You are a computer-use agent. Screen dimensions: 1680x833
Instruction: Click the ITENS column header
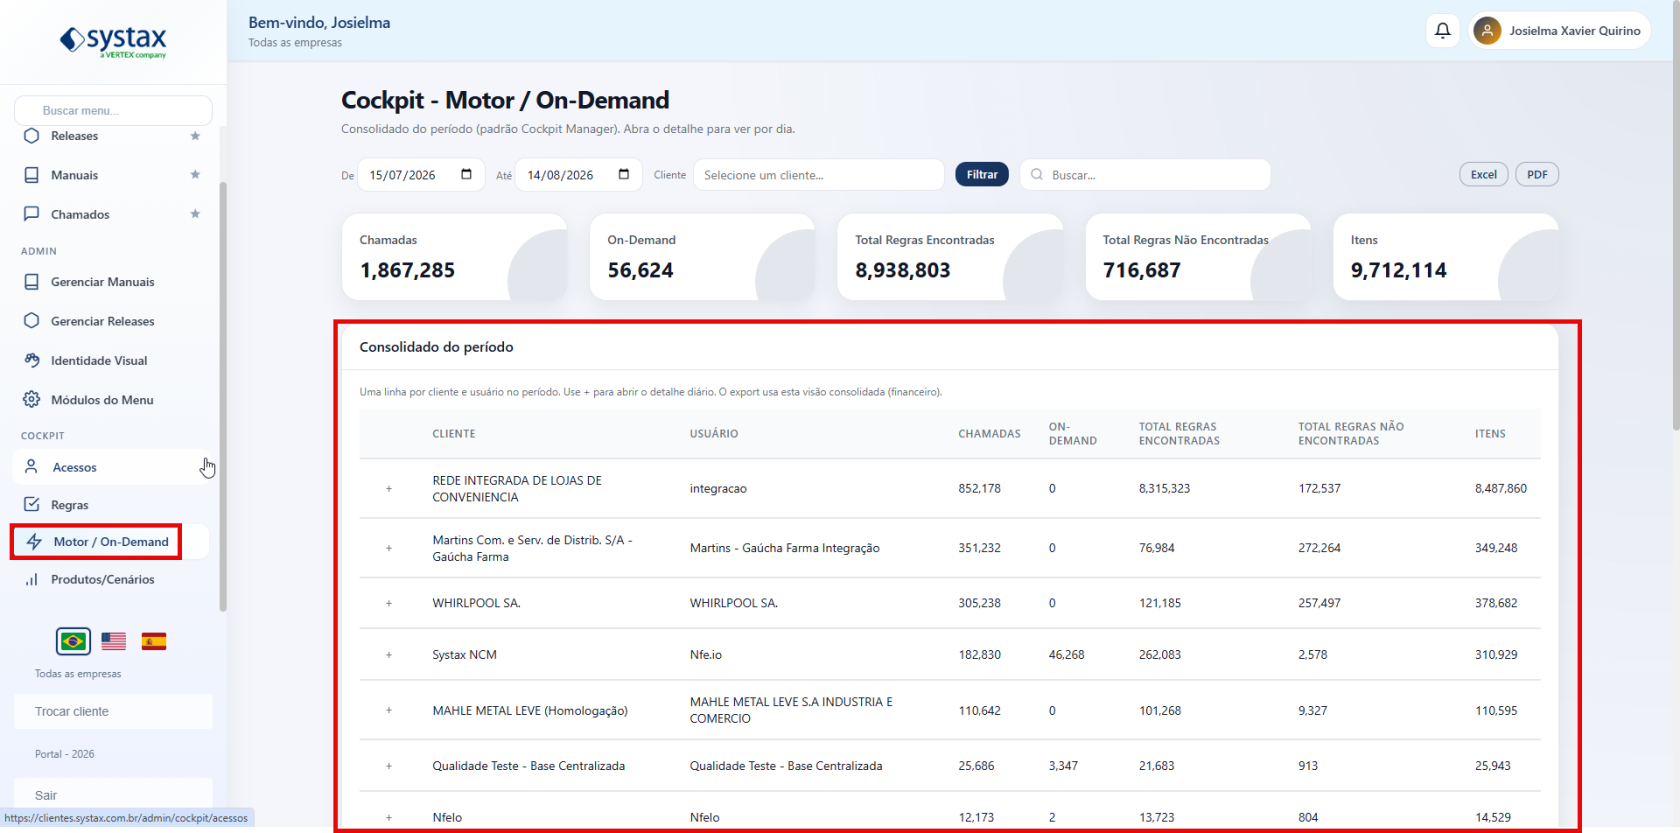point(1490,434)
